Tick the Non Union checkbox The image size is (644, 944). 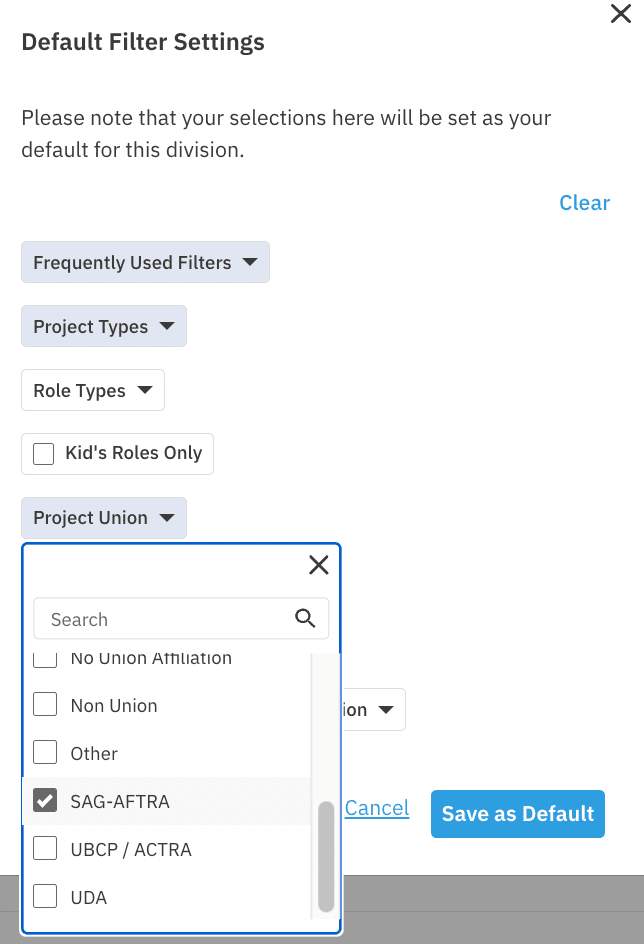(45, 704)
